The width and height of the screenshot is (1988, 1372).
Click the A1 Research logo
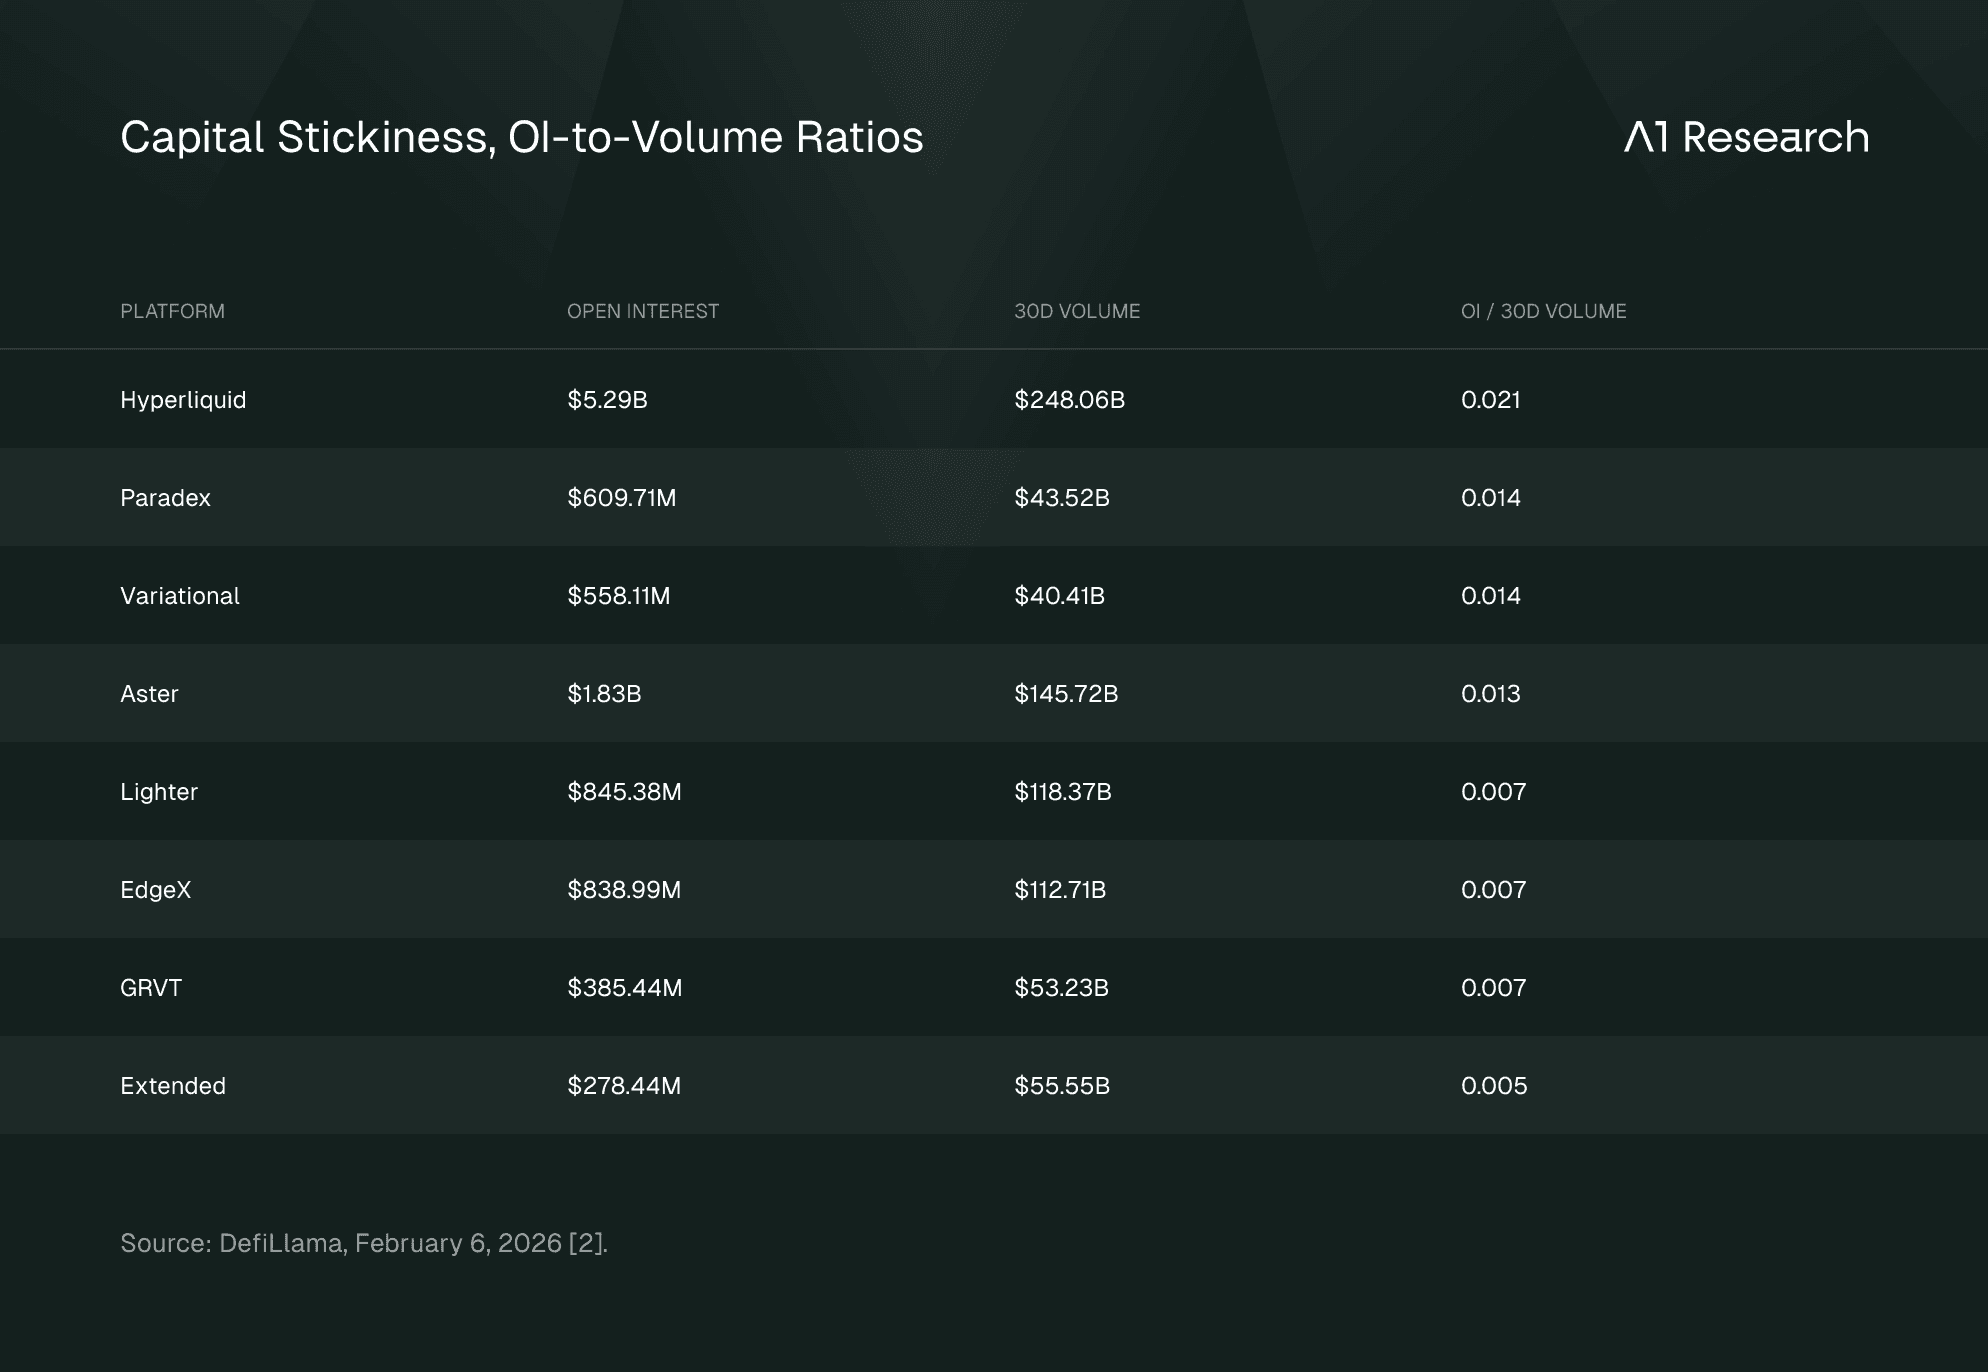(1746, 137)
